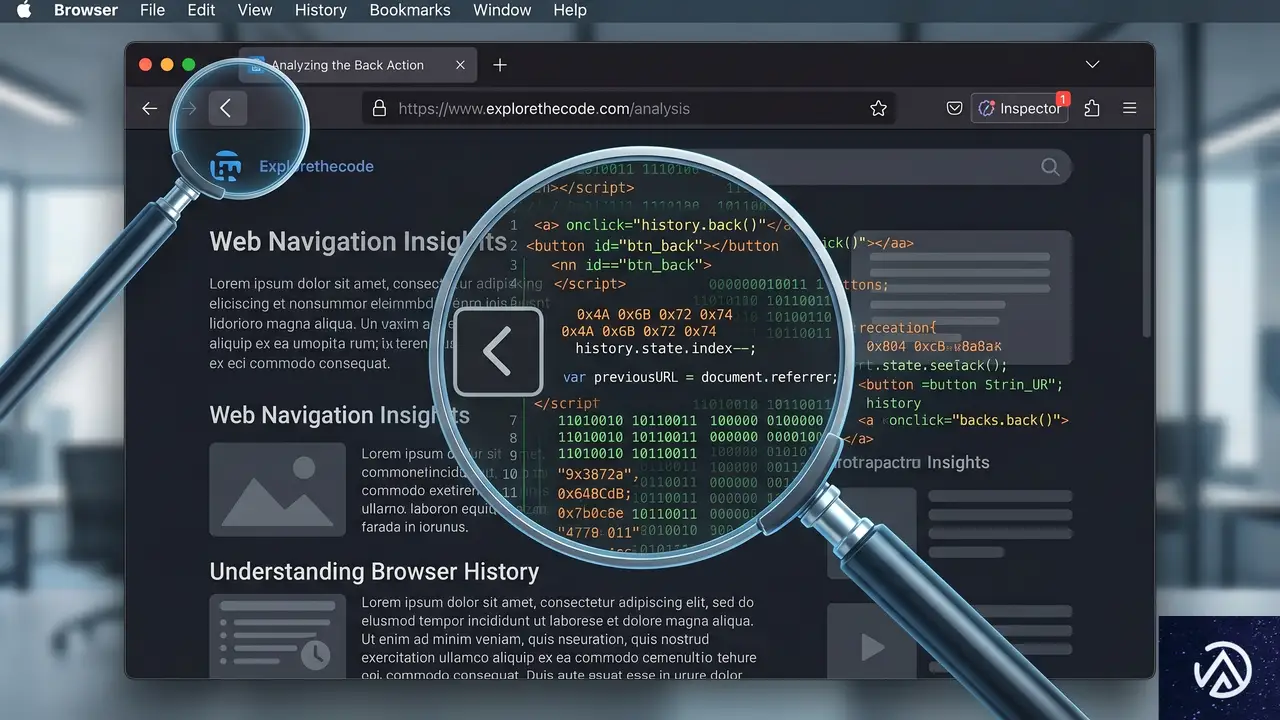Open the Help menu
Image resolution: width=1280 pixels, height=720 pixels.
pyautogui.click(x=570, y=10)
